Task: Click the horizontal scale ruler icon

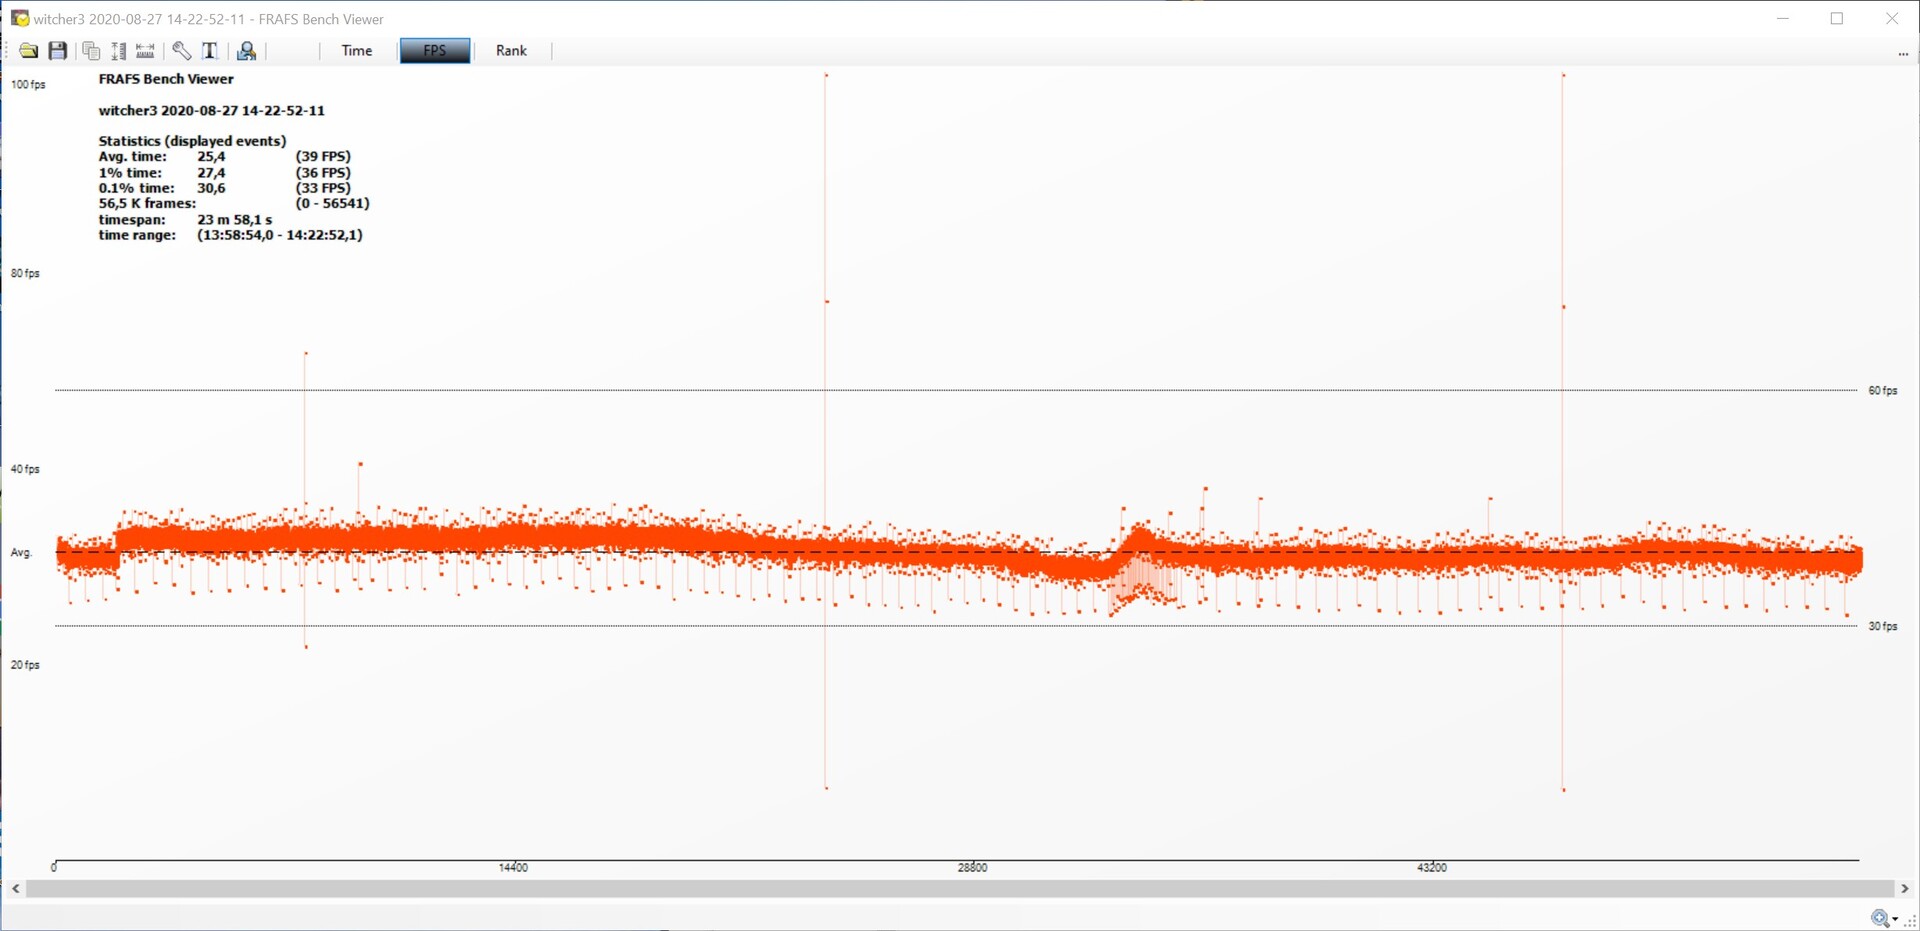Action: 145,51
